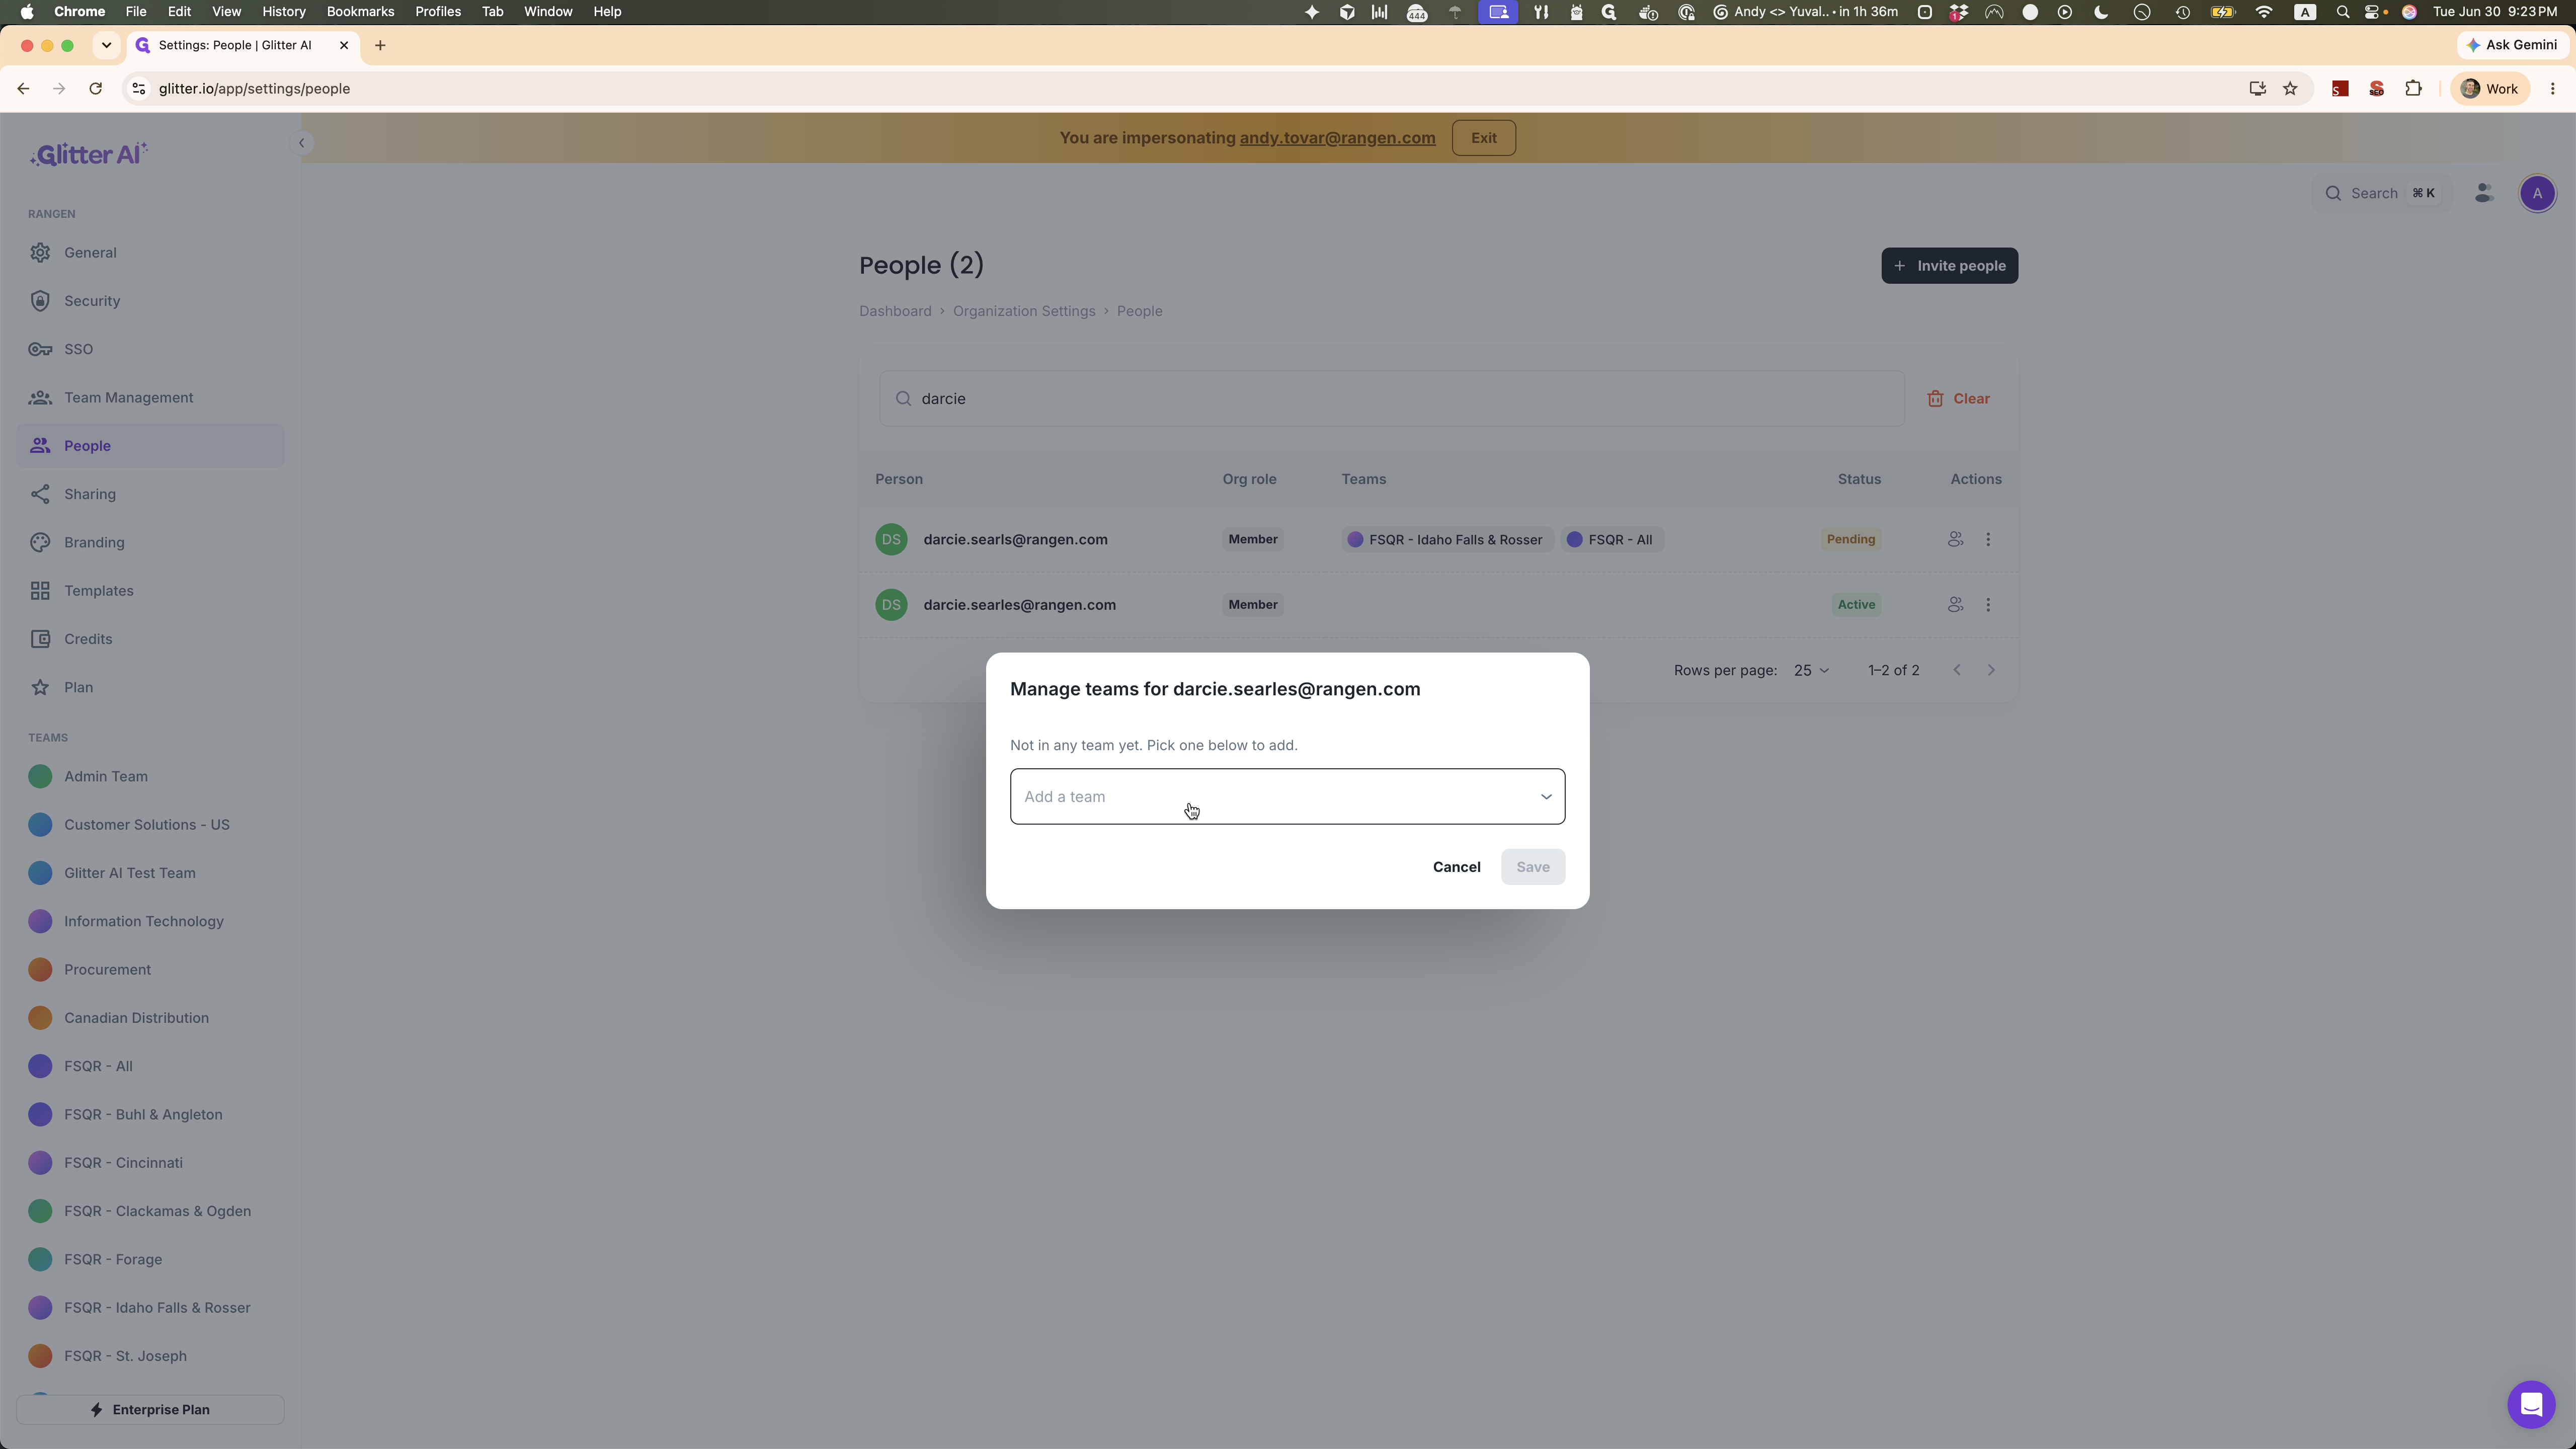Open Branding palette icon

[40, 542]
